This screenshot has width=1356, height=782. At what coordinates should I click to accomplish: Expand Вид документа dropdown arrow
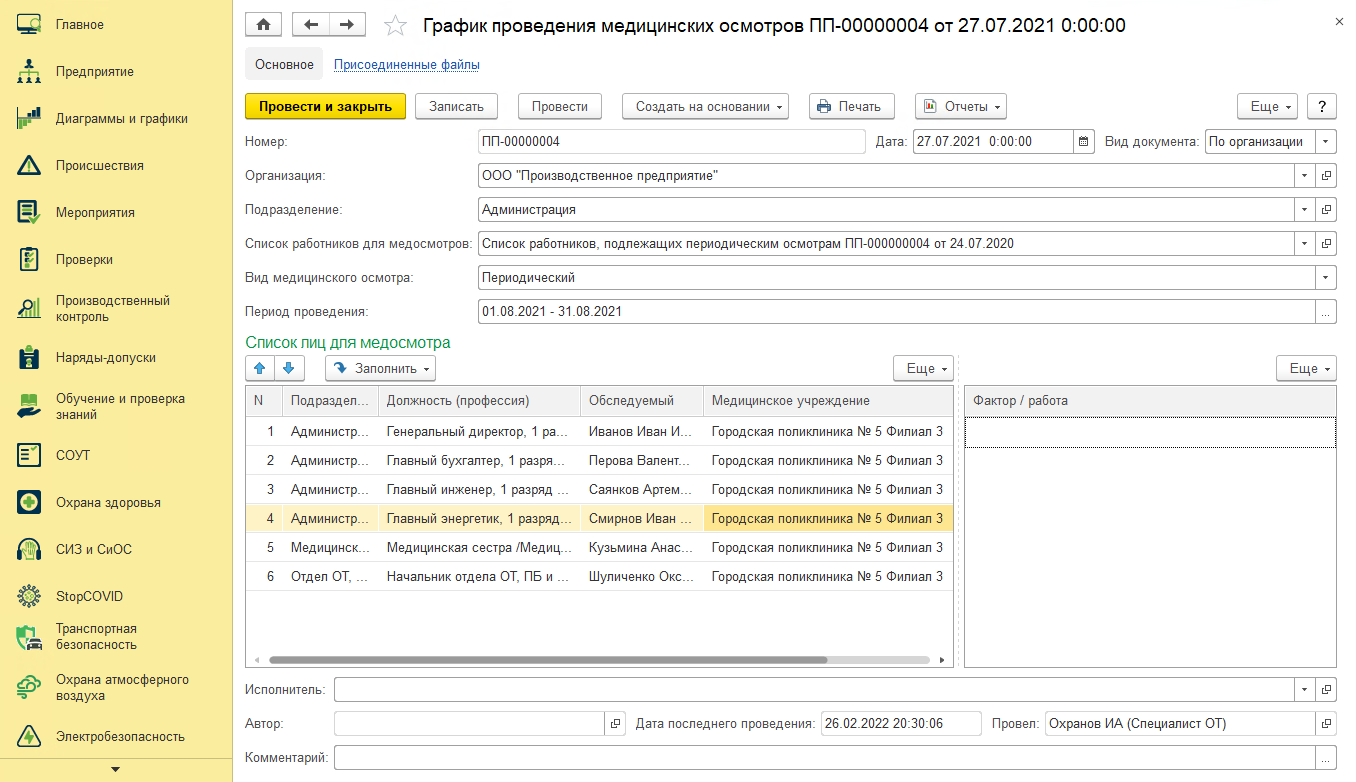pyautogui.click(x=1326, y=142)
